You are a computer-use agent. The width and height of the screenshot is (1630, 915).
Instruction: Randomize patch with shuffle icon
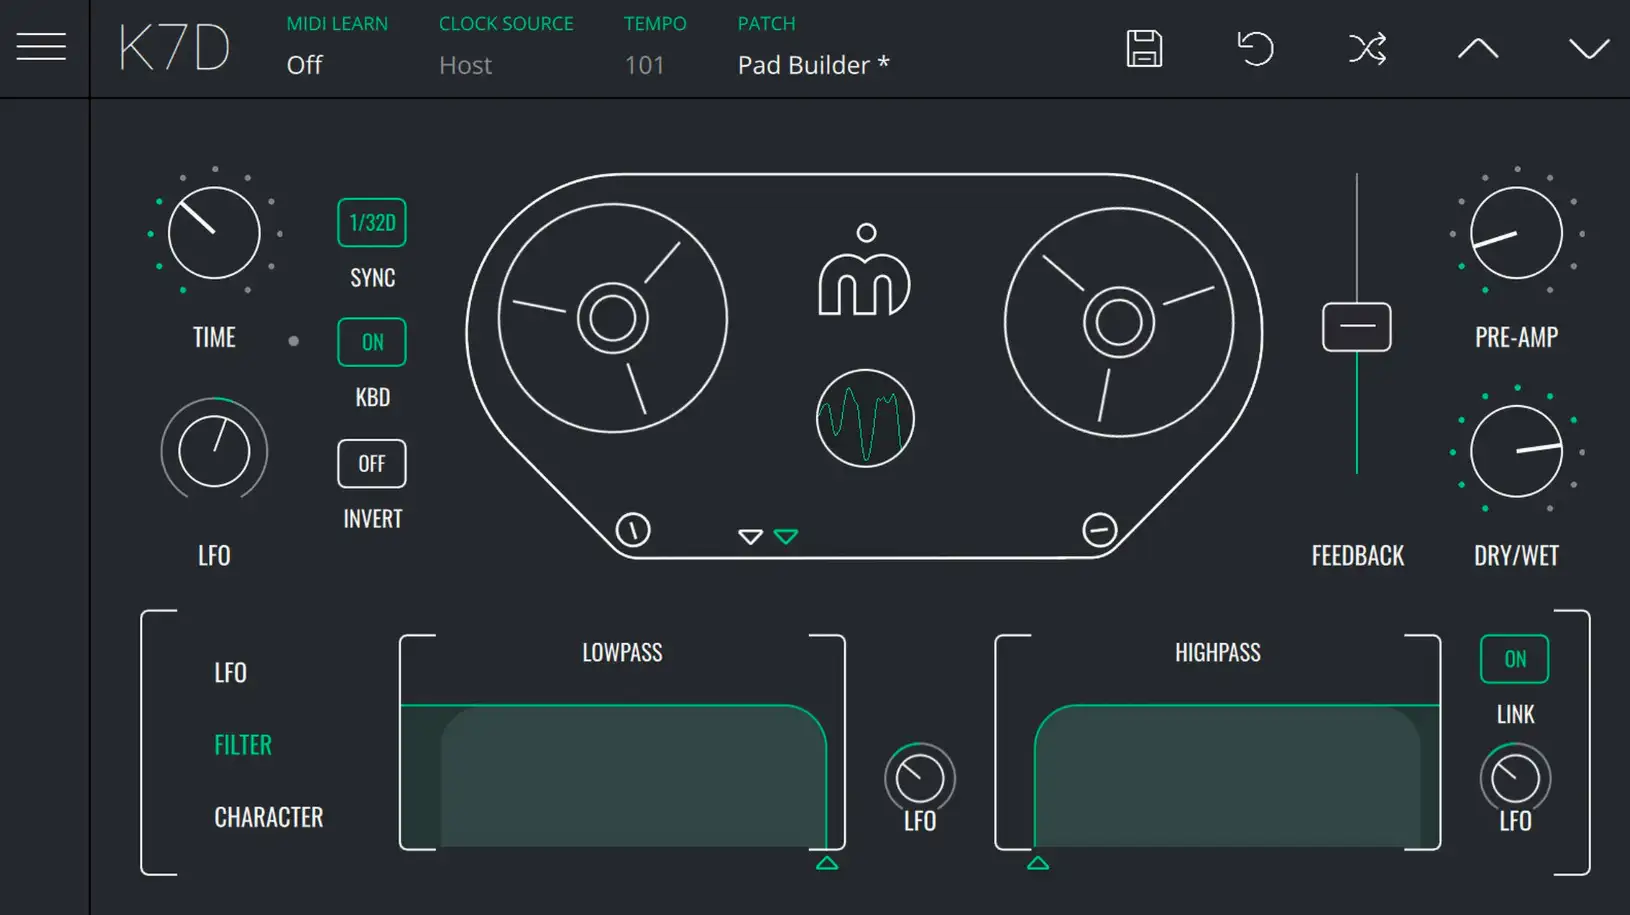(1367, 48)
